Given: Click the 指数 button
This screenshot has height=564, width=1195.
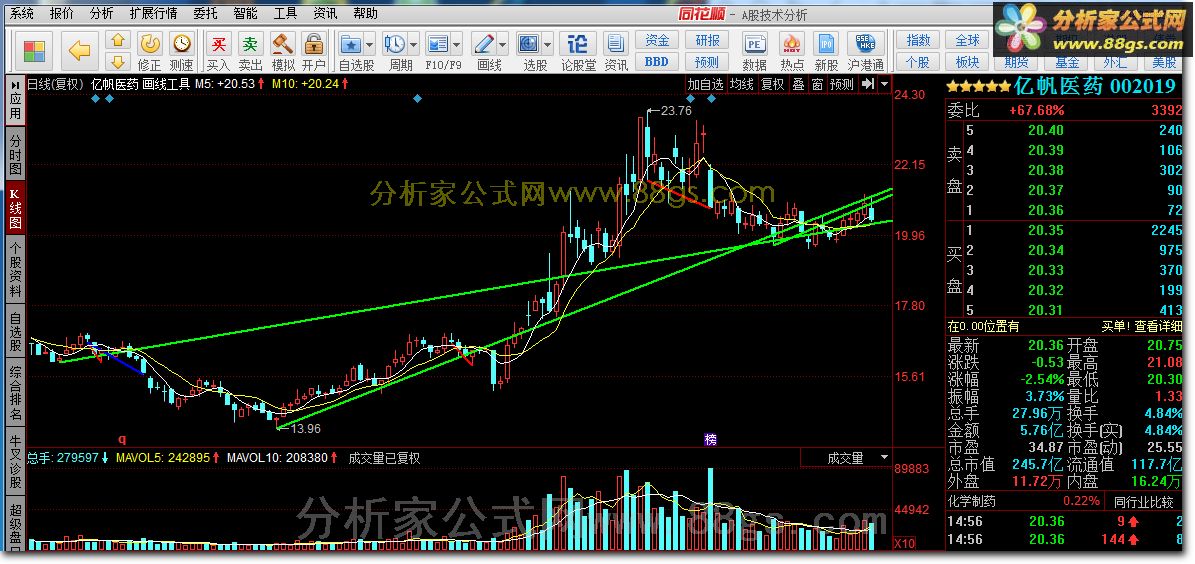Looking at the screenshot, I should coord(918,40).
